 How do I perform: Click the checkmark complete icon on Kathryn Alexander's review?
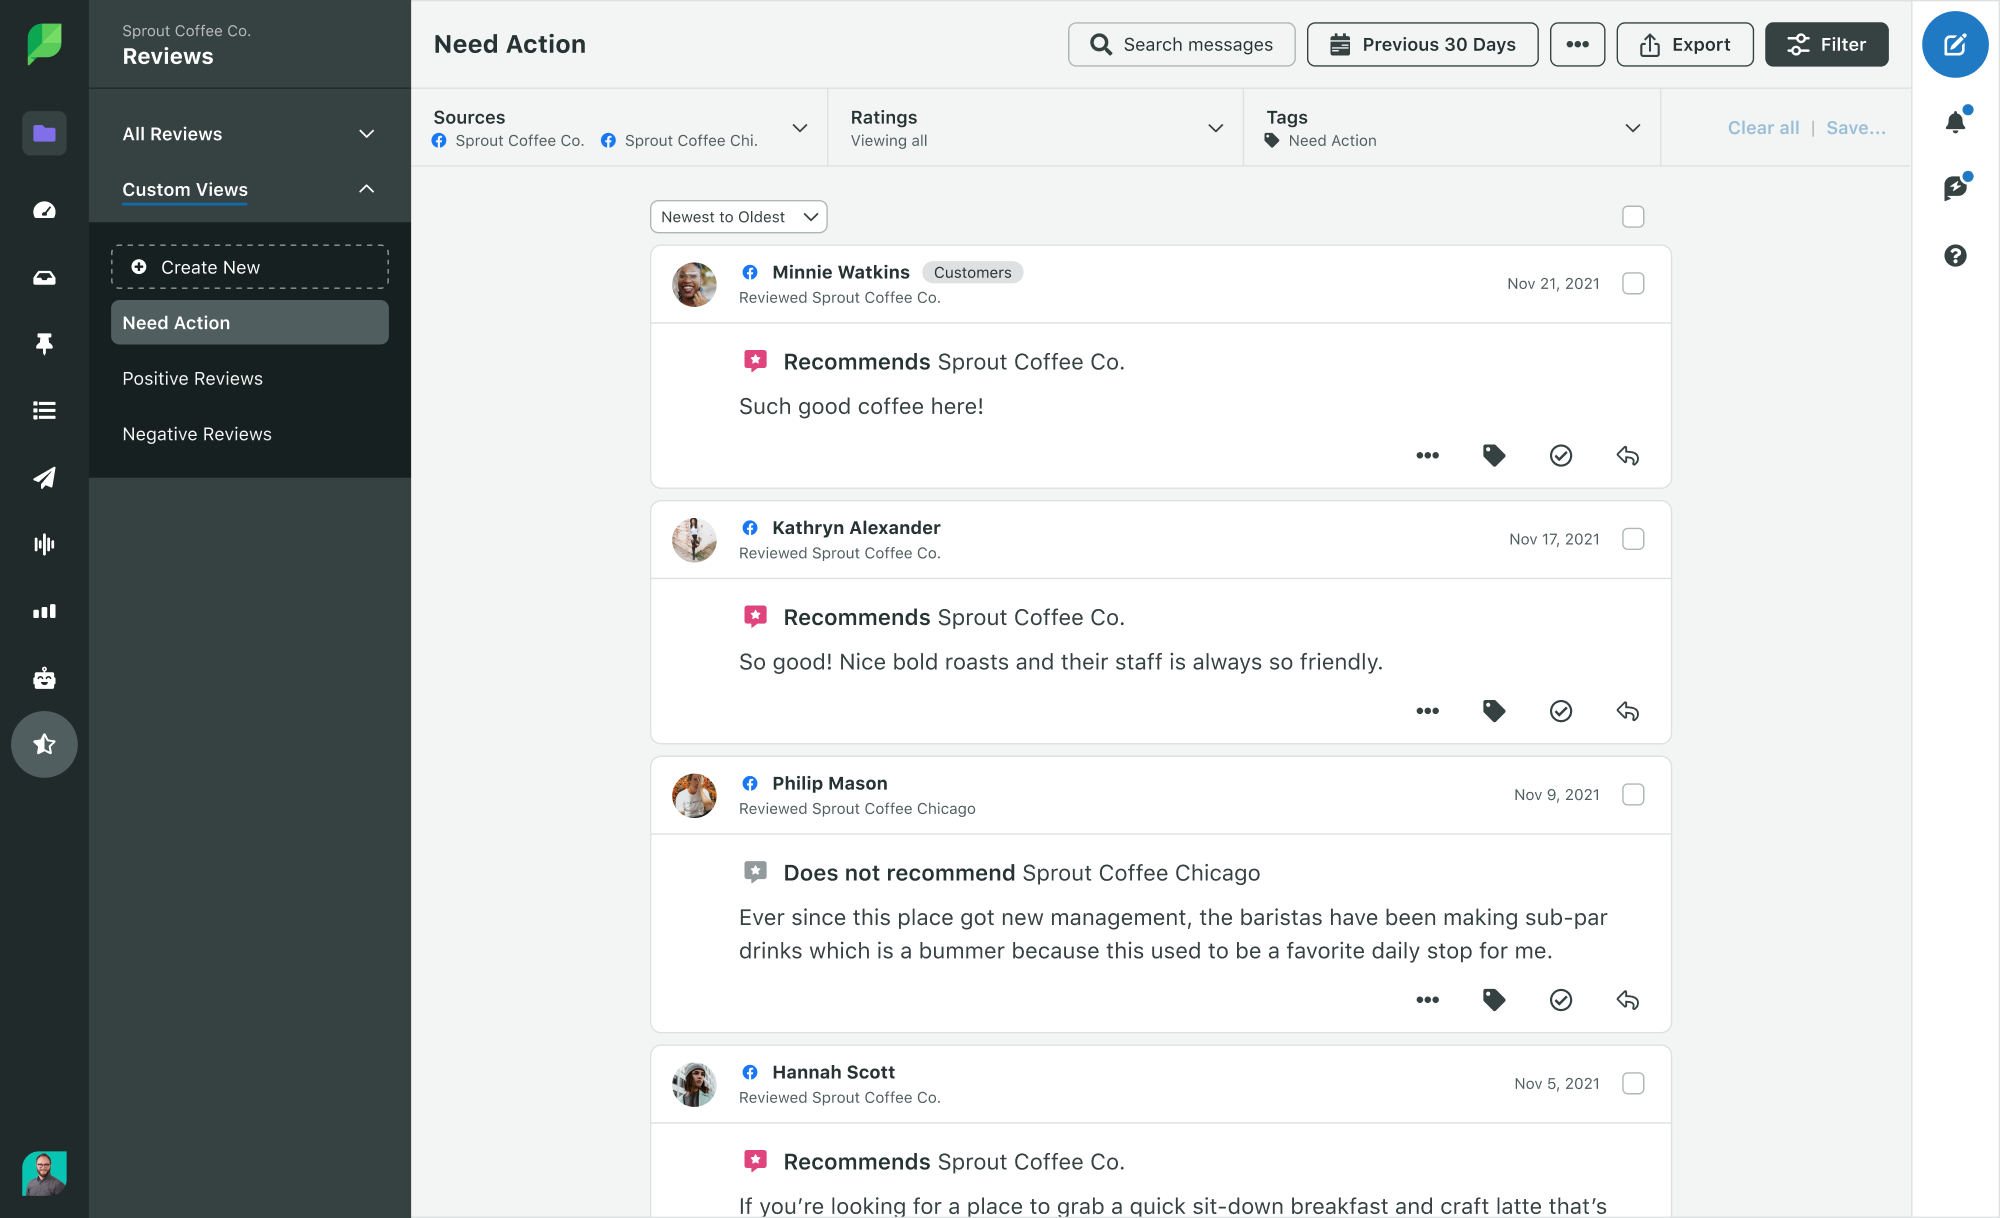tap(1560, 711)
